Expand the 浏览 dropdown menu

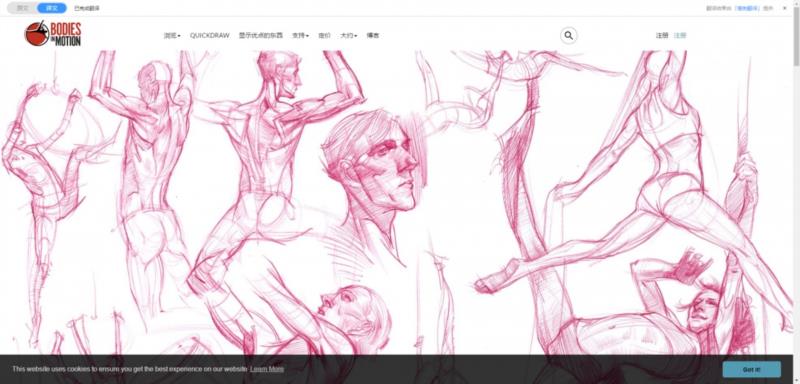click(x=172, y=36)
